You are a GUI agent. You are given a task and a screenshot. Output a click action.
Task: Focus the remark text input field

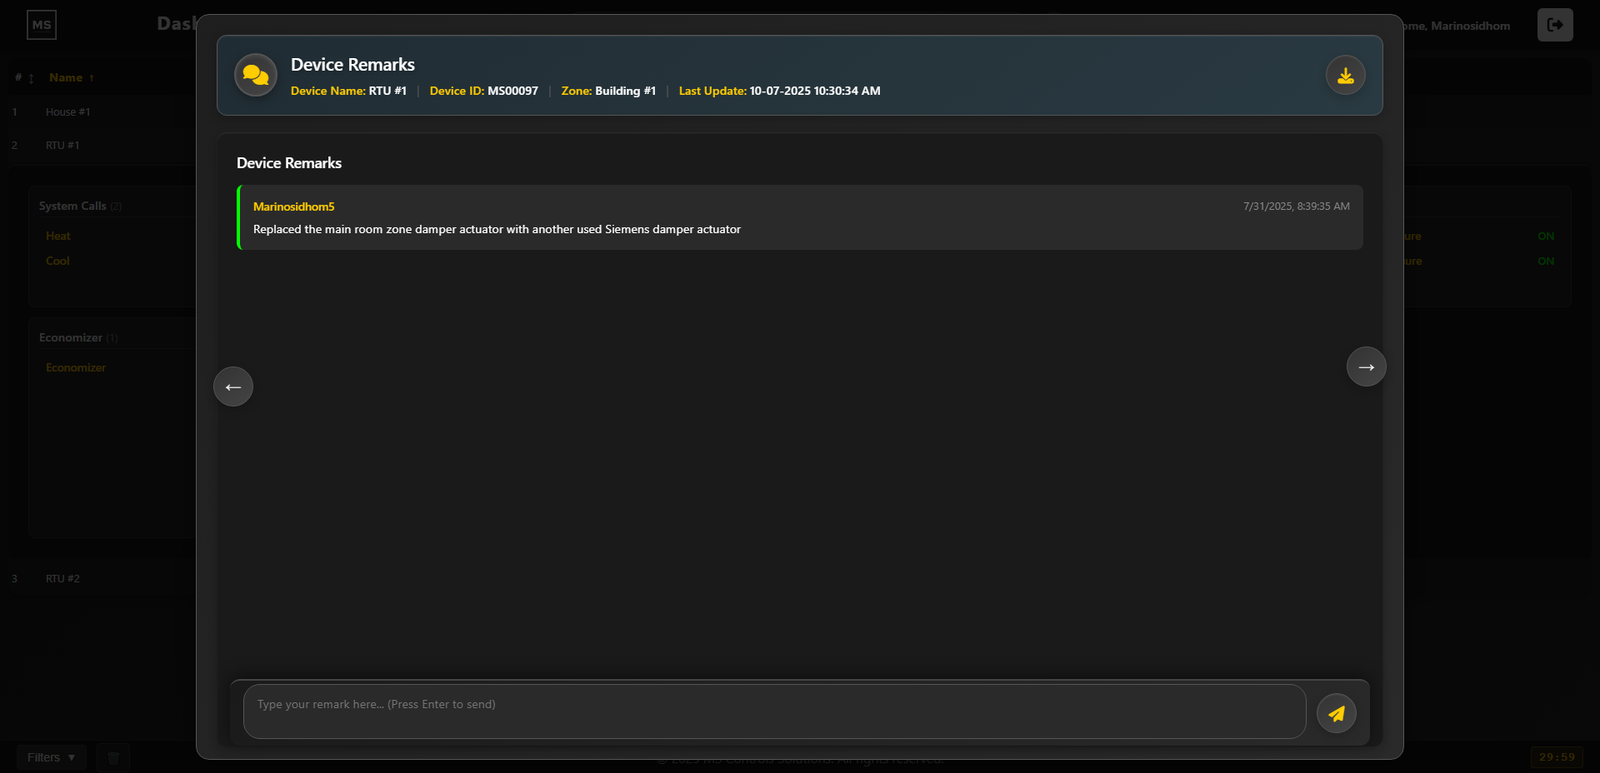coord(774,711)
